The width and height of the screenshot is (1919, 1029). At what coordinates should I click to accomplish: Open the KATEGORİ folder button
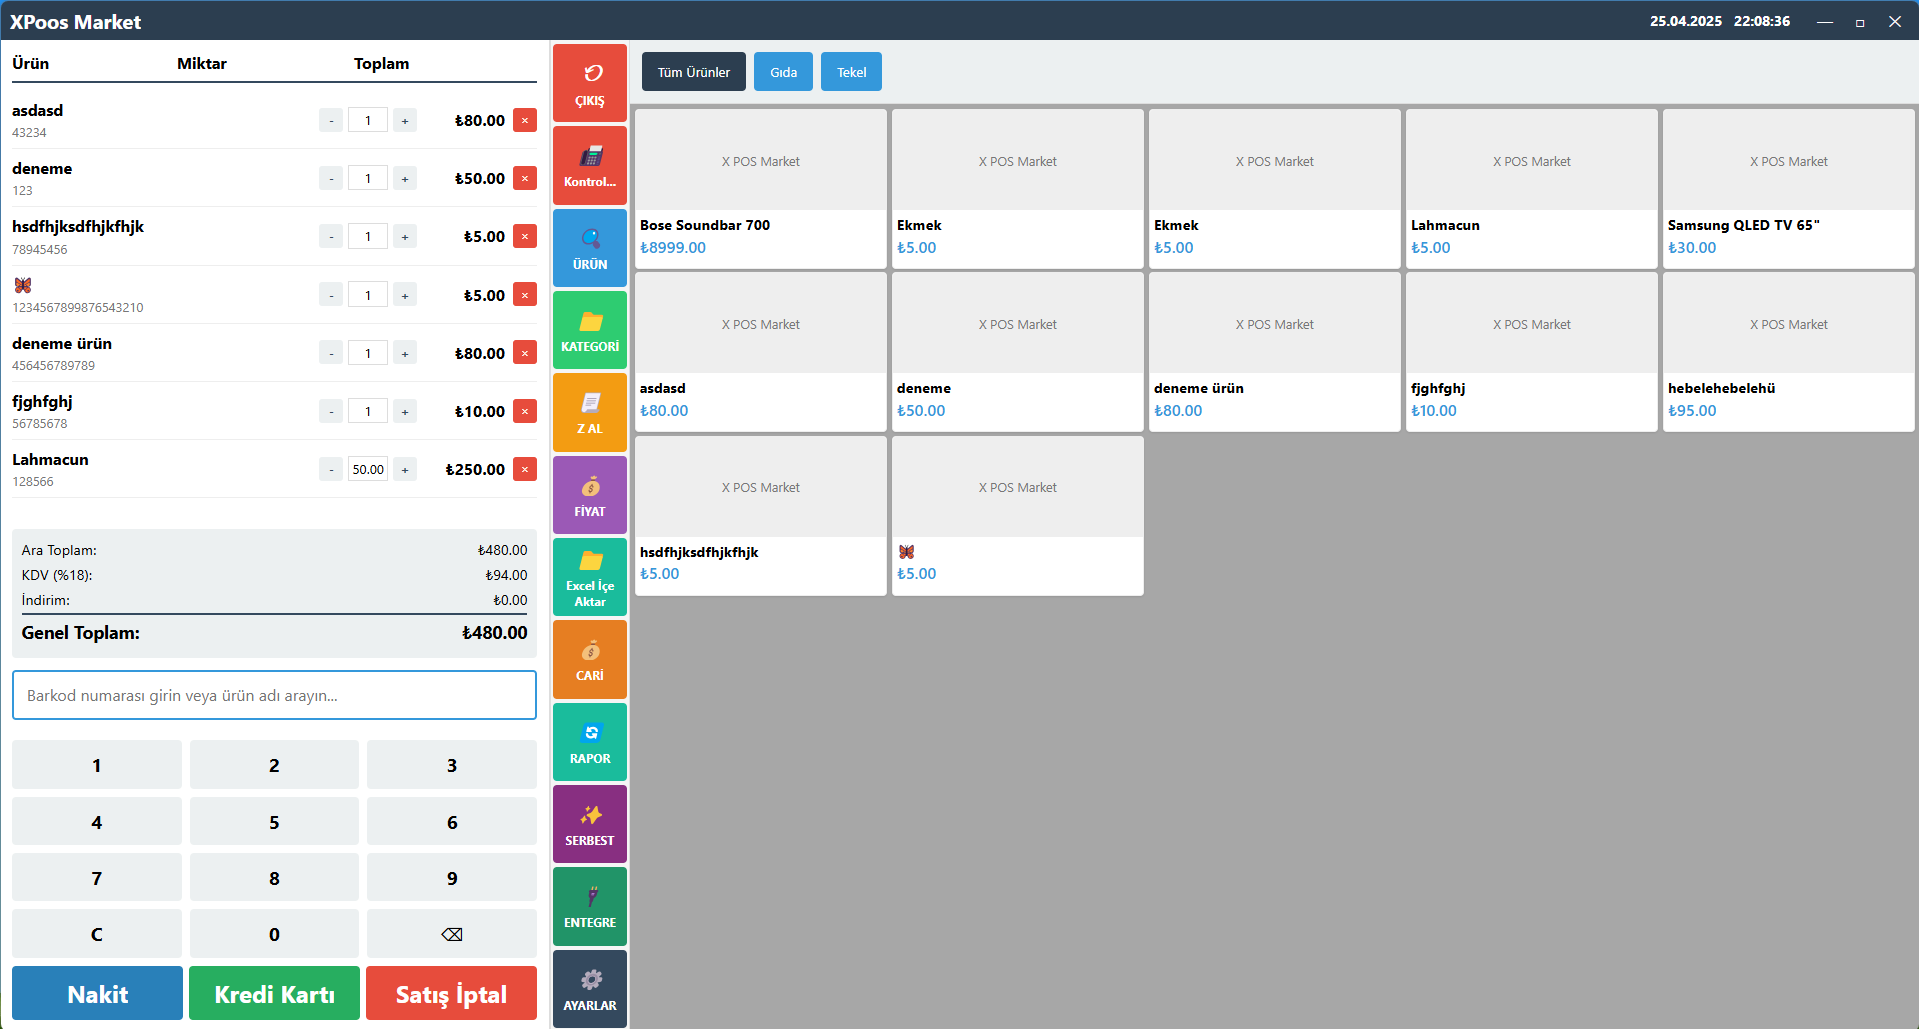point(590,330)
